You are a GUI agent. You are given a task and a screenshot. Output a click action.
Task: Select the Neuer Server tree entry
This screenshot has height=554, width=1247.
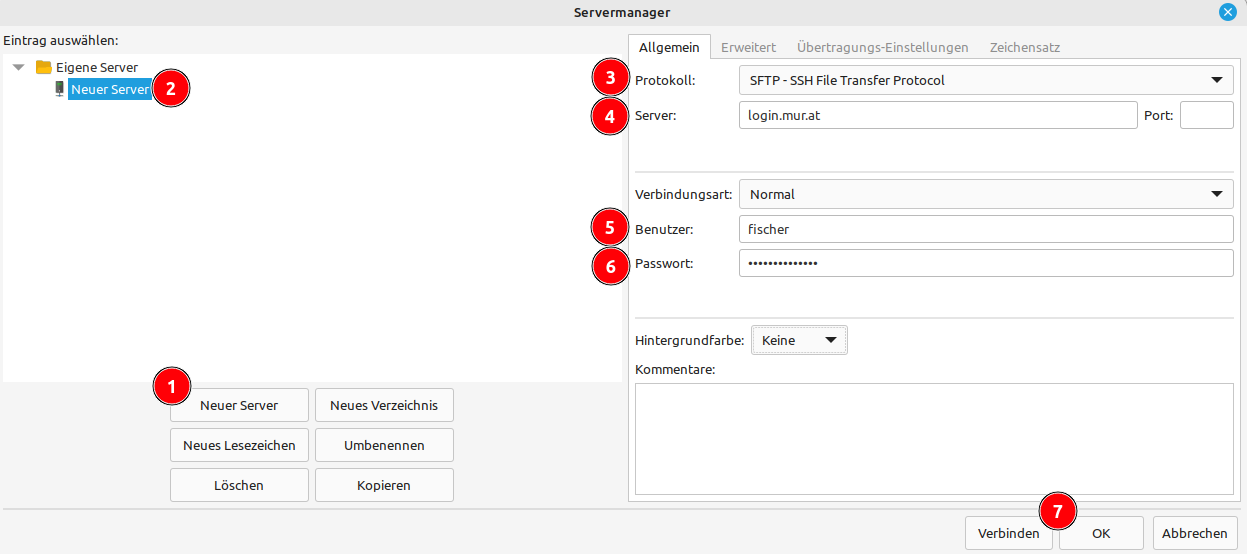coord(110,89)
